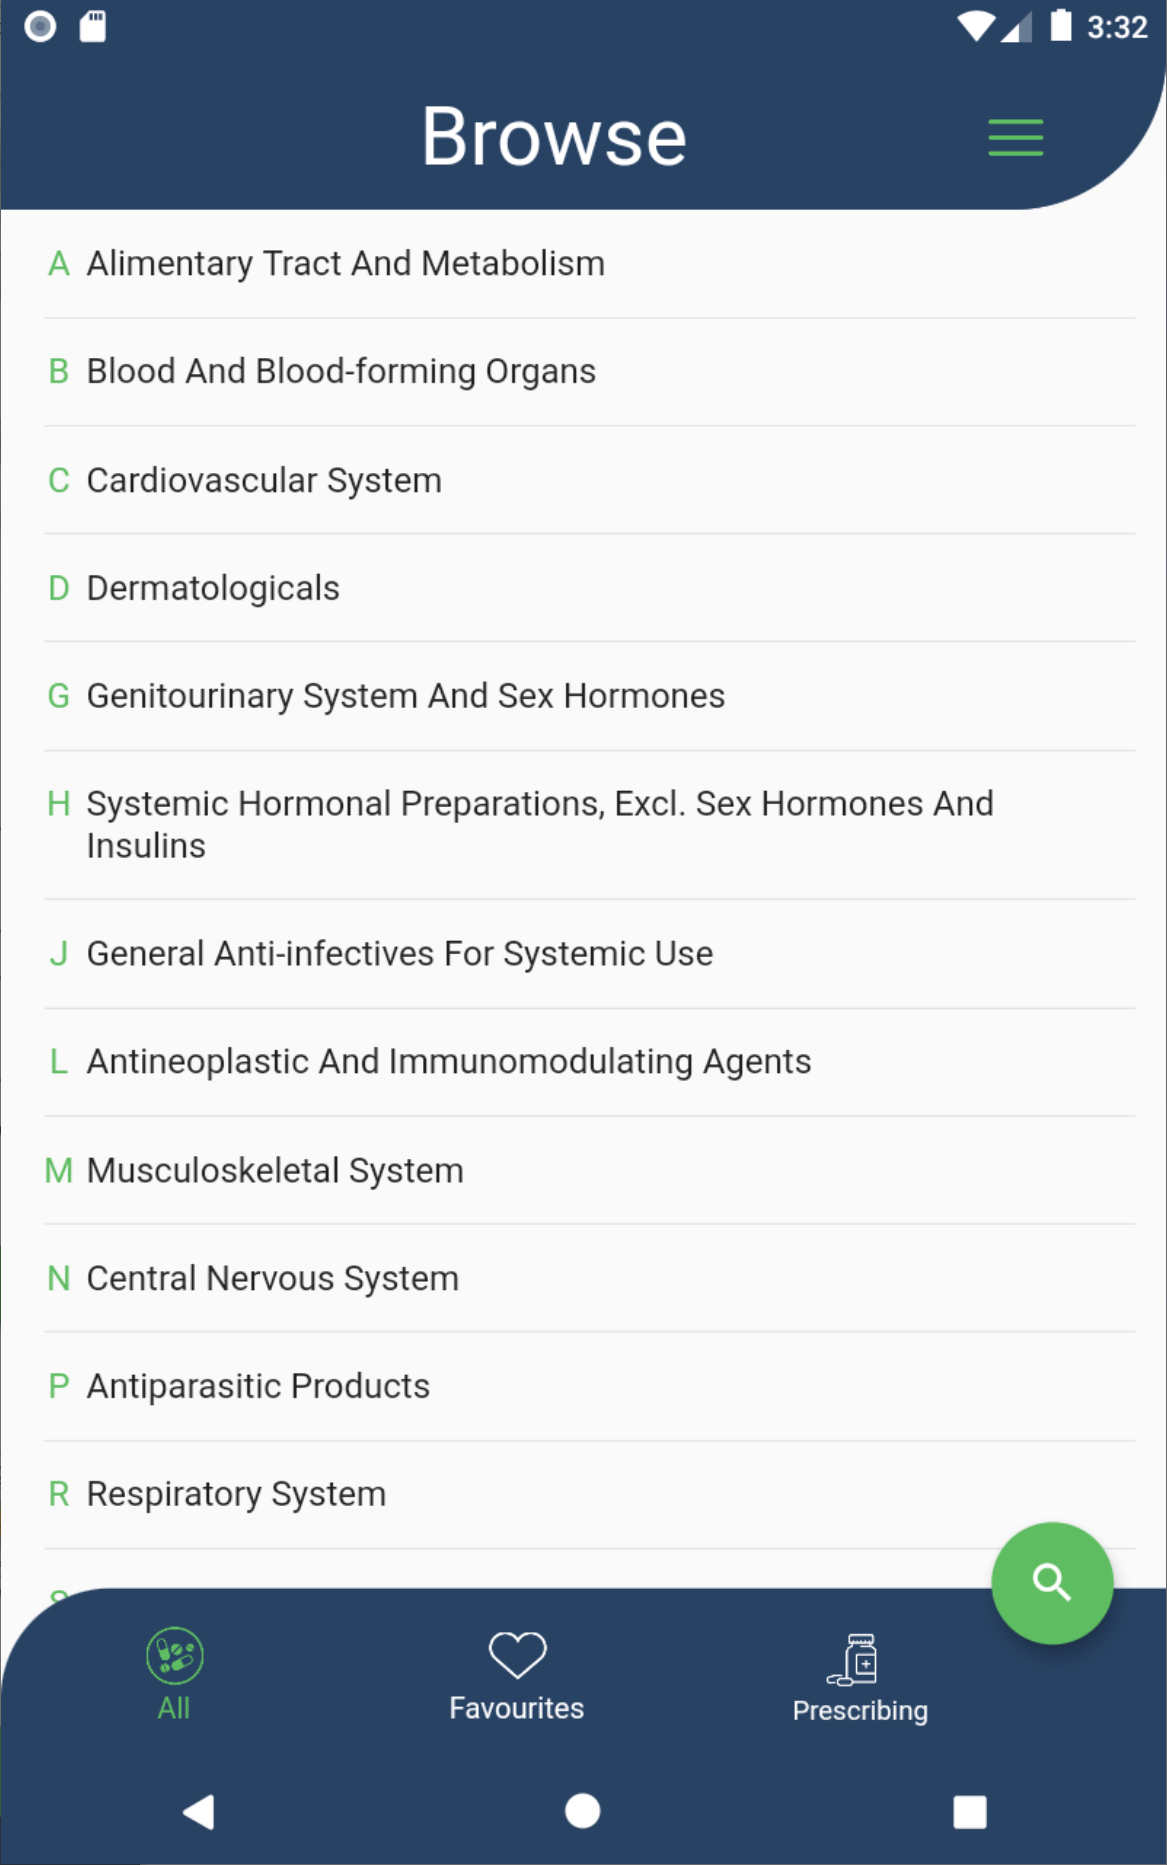
Task: Expand Systemic Hormonal Preparations category
Action: pyautogui.click(x=540, y=824)
